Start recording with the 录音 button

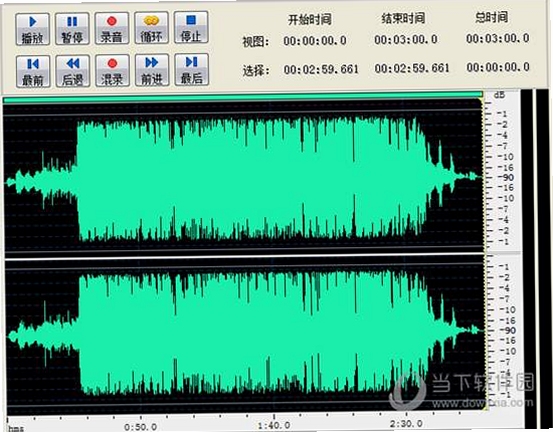click(111, 28)
